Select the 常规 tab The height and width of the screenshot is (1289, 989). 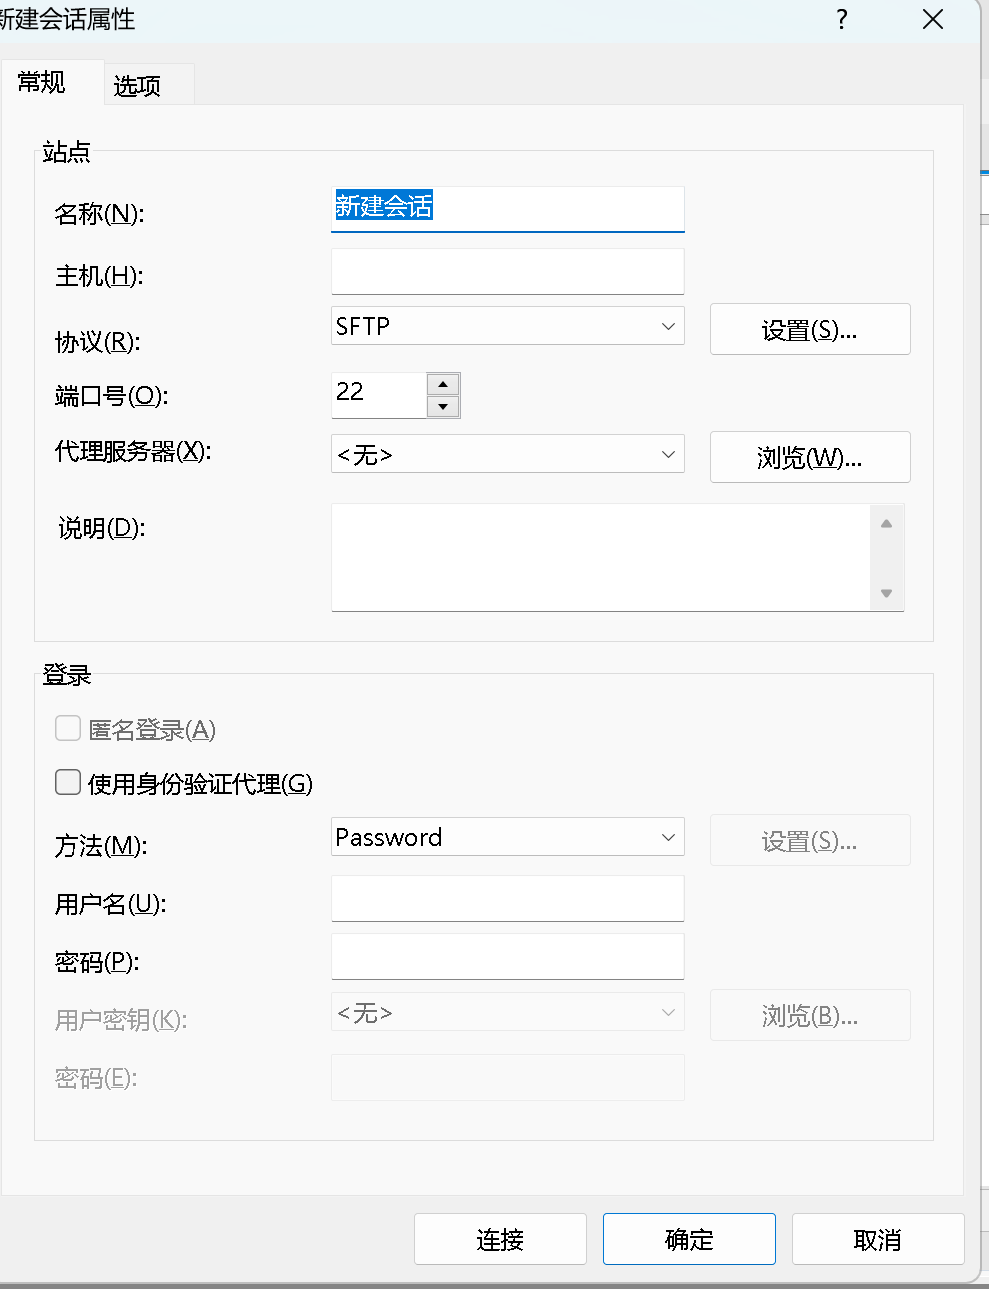tap(42, 82)
